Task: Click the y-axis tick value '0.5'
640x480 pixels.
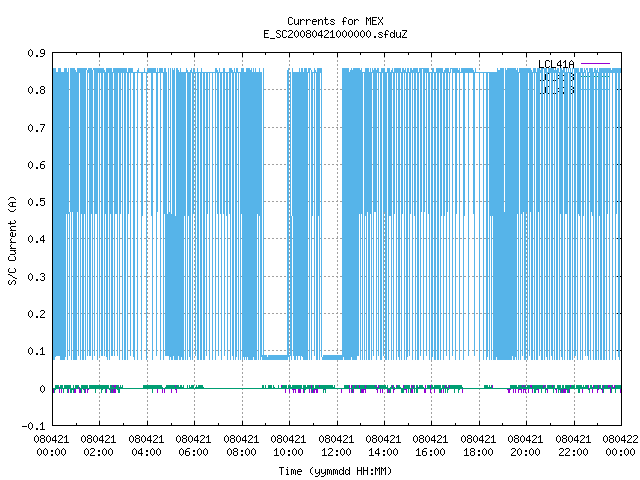Action: (x=37, y=202)
